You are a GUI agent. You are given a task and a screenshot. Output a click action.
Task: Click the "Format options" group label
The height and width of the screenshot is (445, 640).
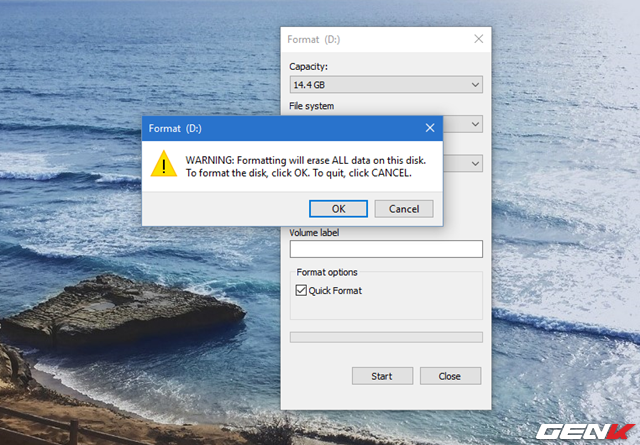(x=327, y=272)
